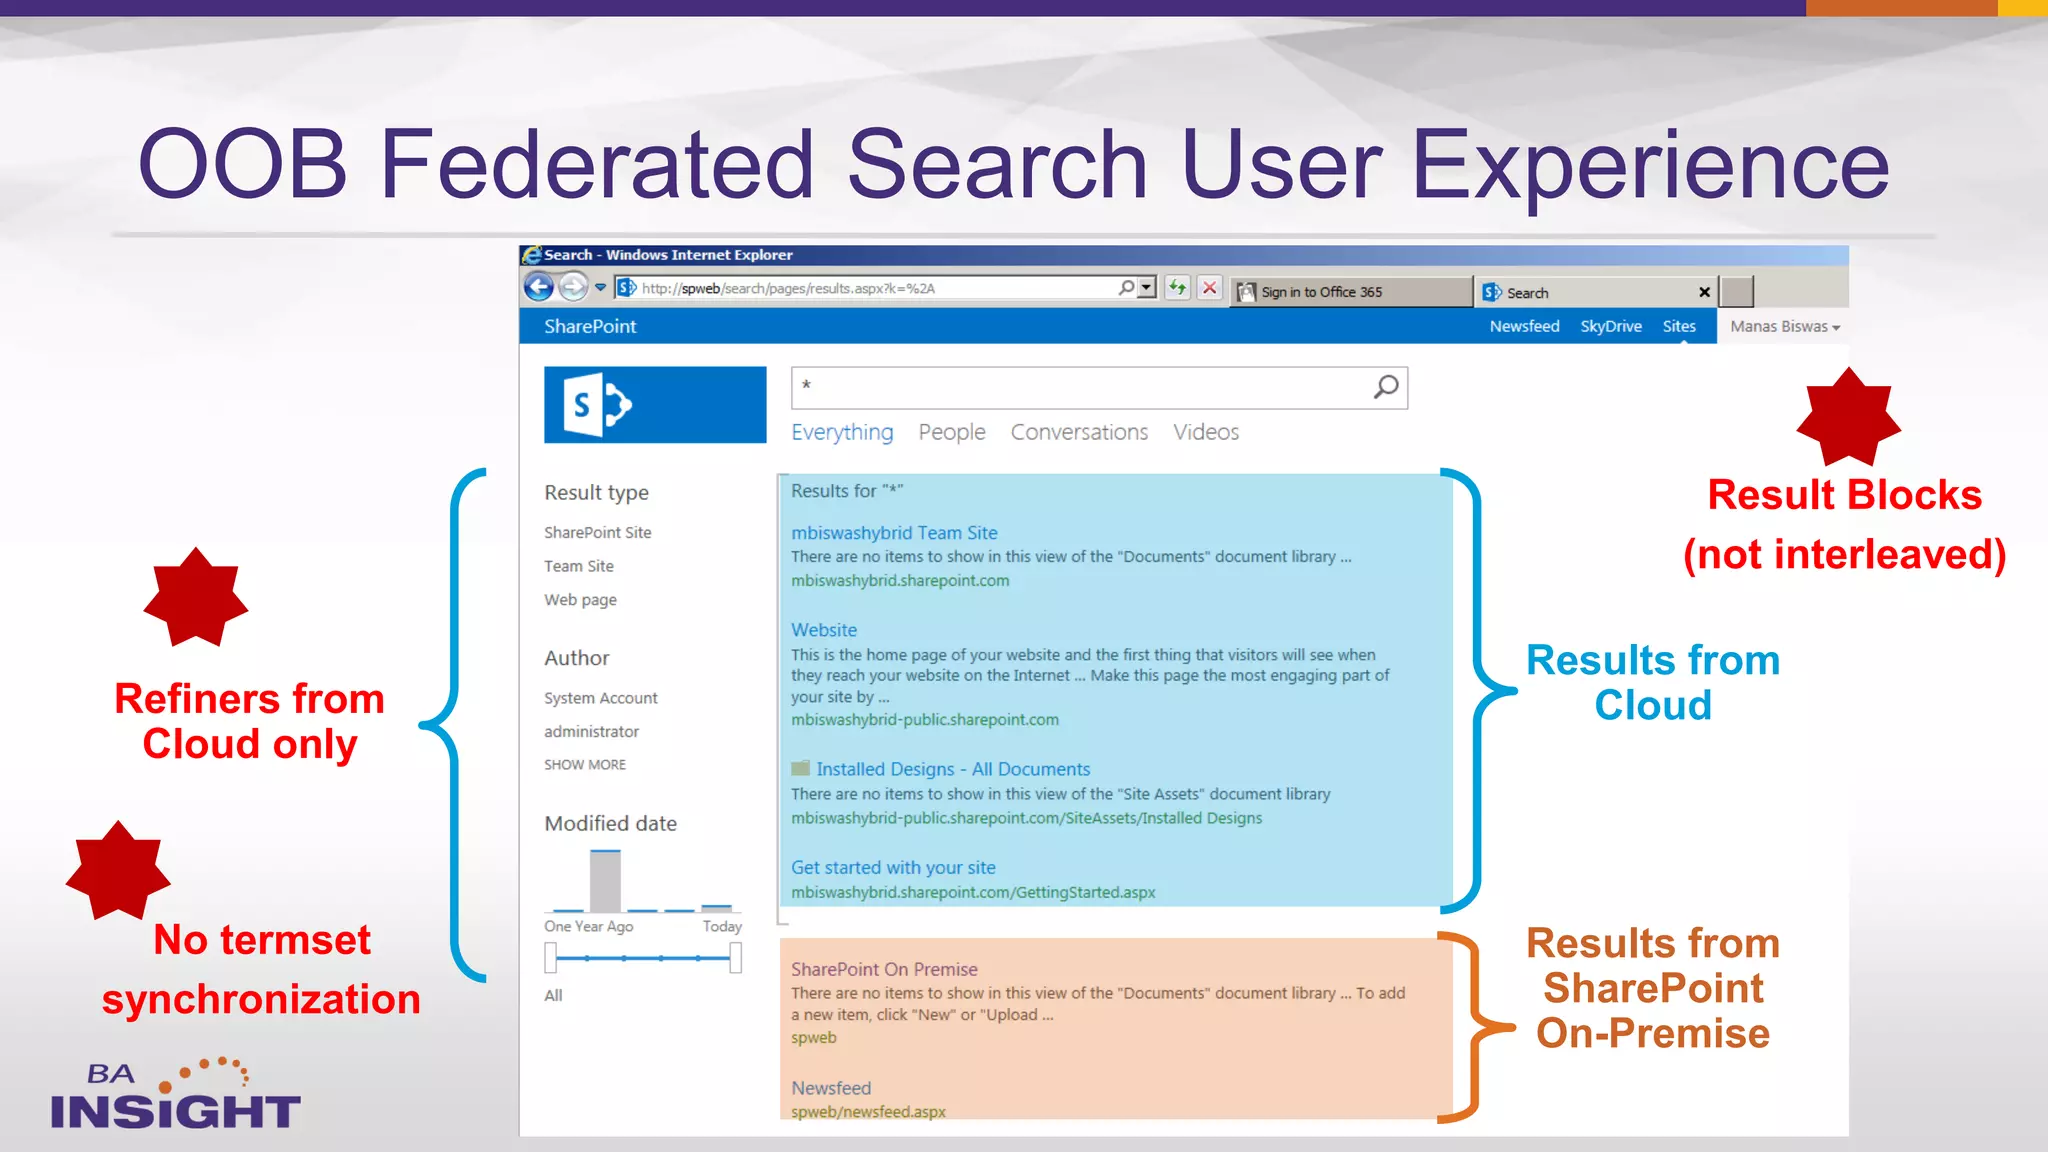Click the SharePoint favicon in address bar
Image resolution: width=2048 pixels, height=1152 pixels.
(627, 288)
